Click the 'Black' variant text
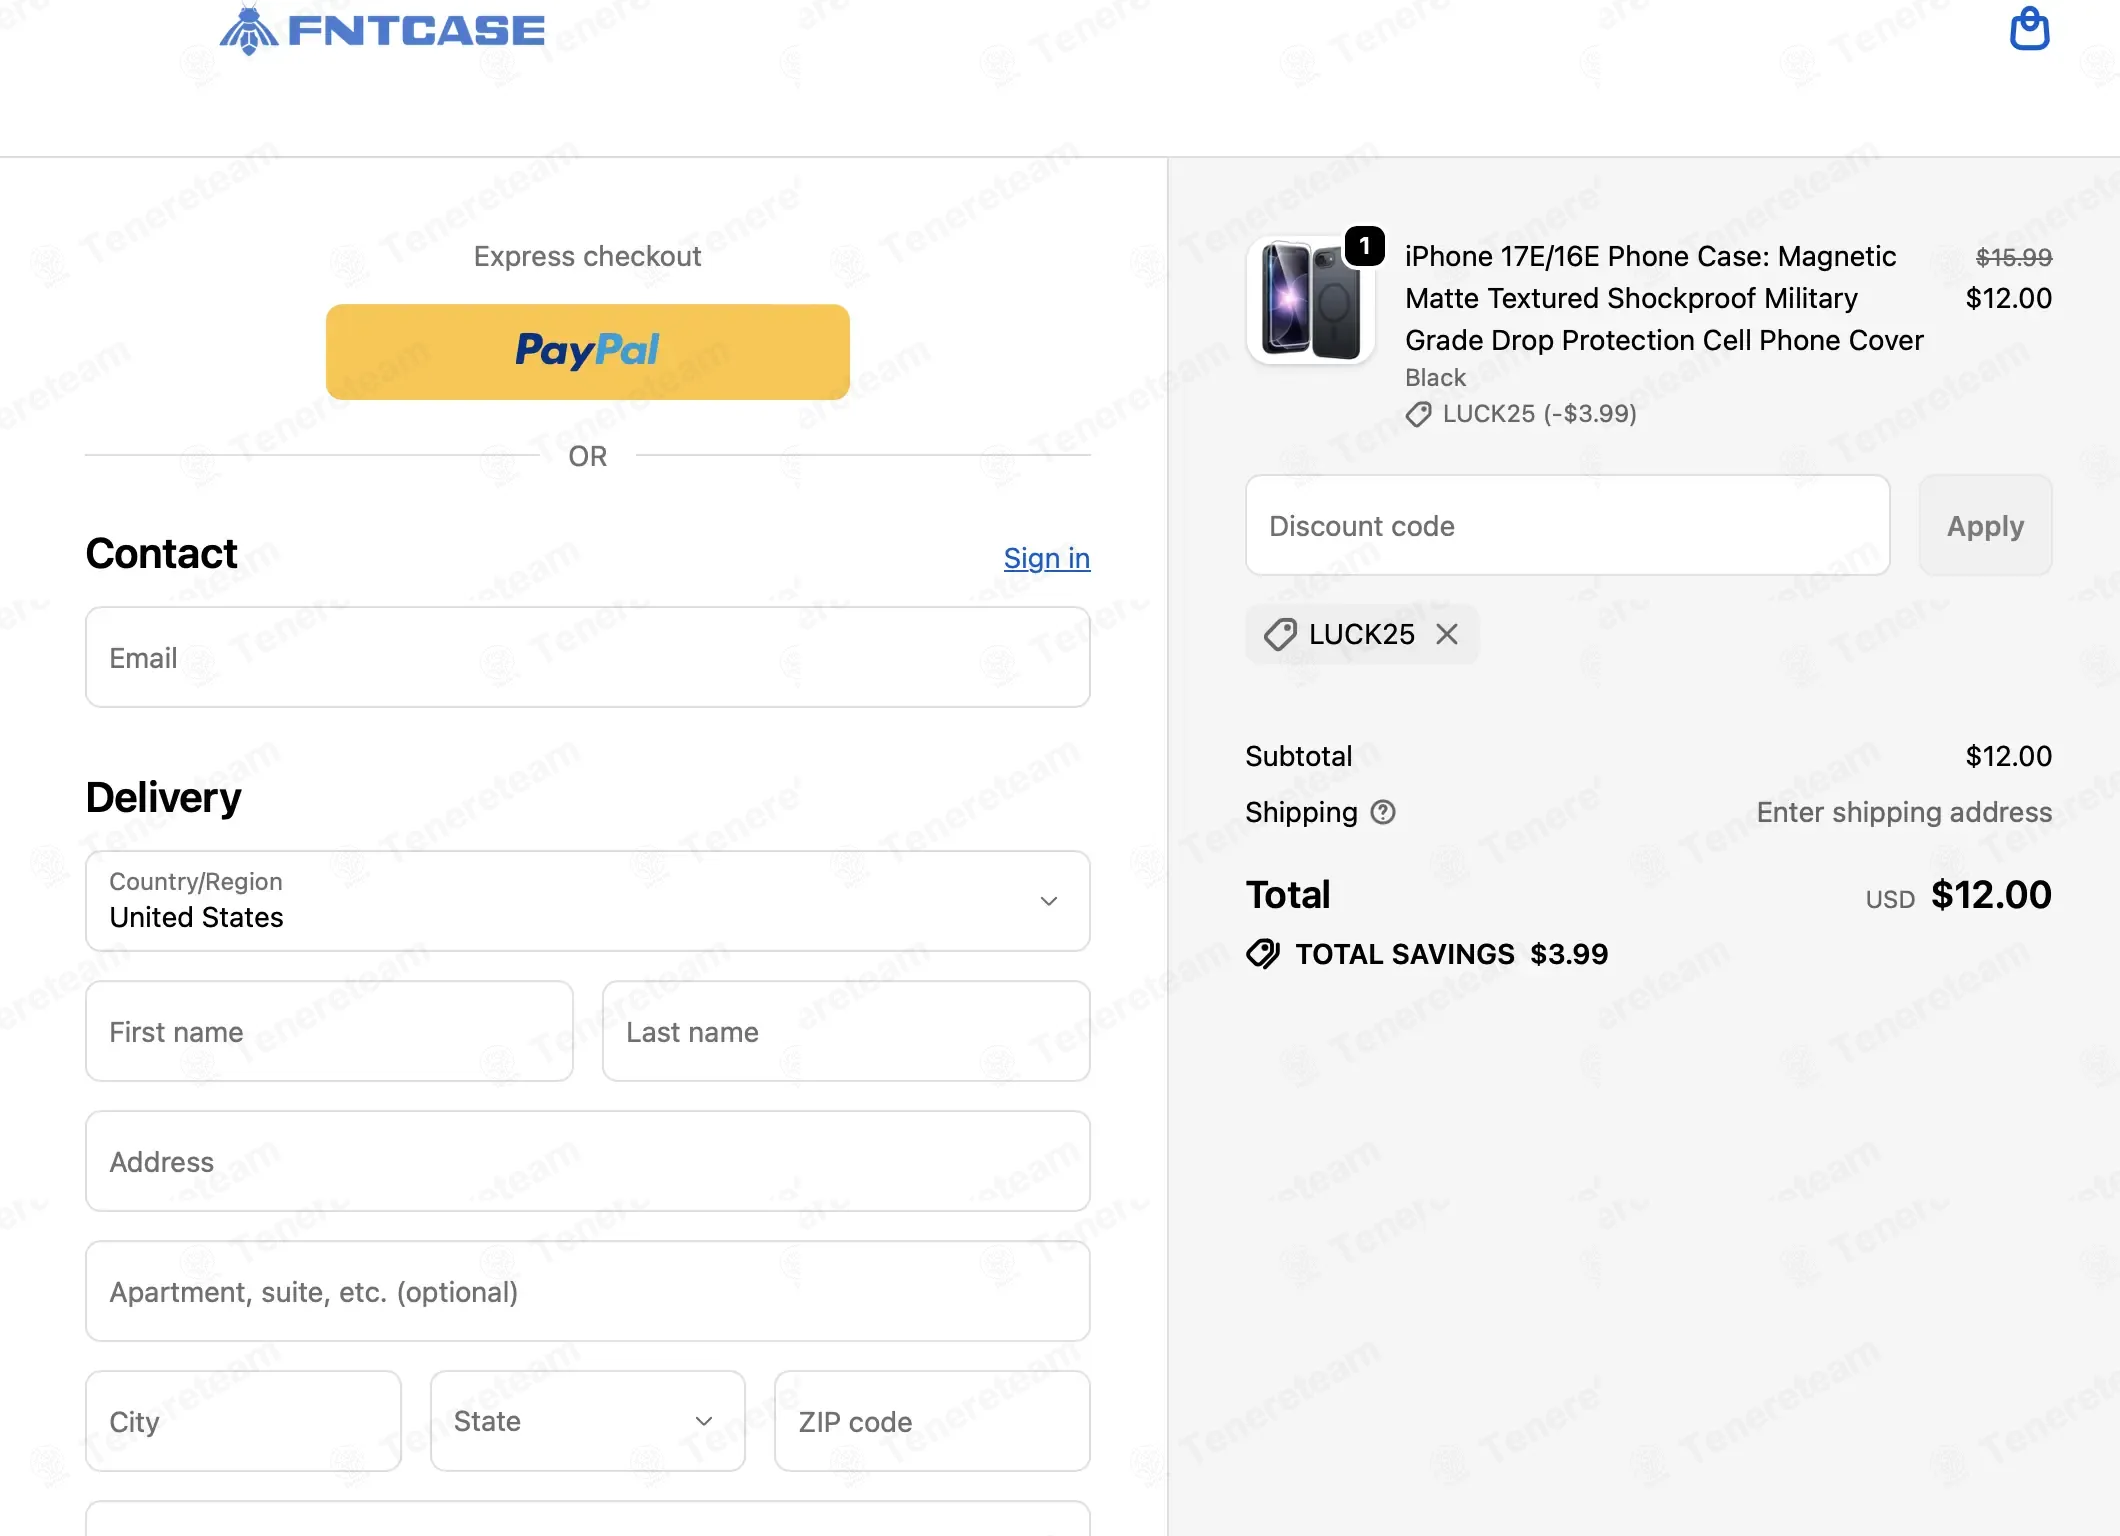 coord(1435,378)
